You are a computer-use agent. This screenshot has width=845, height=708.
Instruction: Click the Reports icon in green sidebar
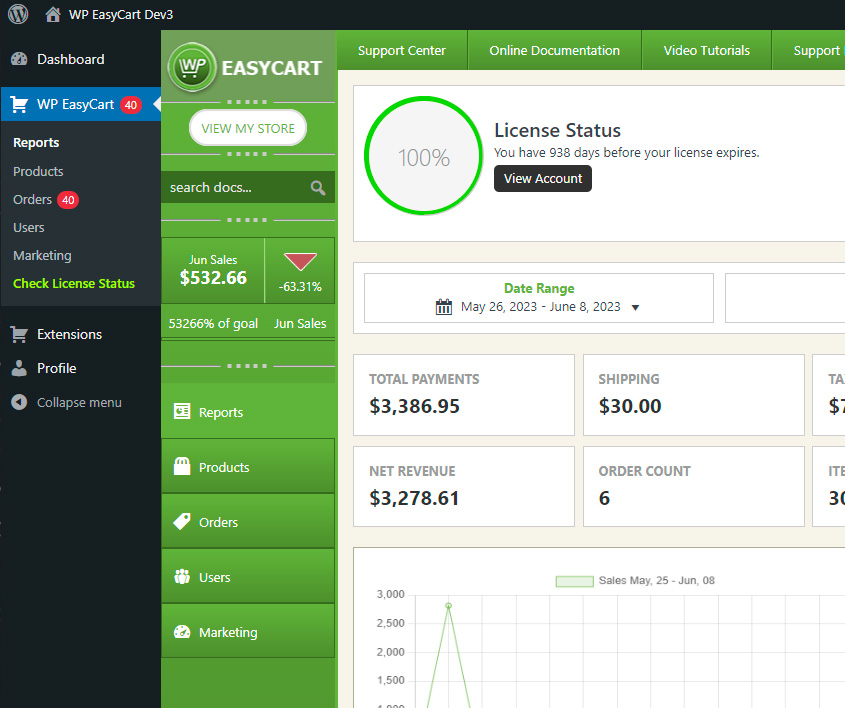pos(182,412)
